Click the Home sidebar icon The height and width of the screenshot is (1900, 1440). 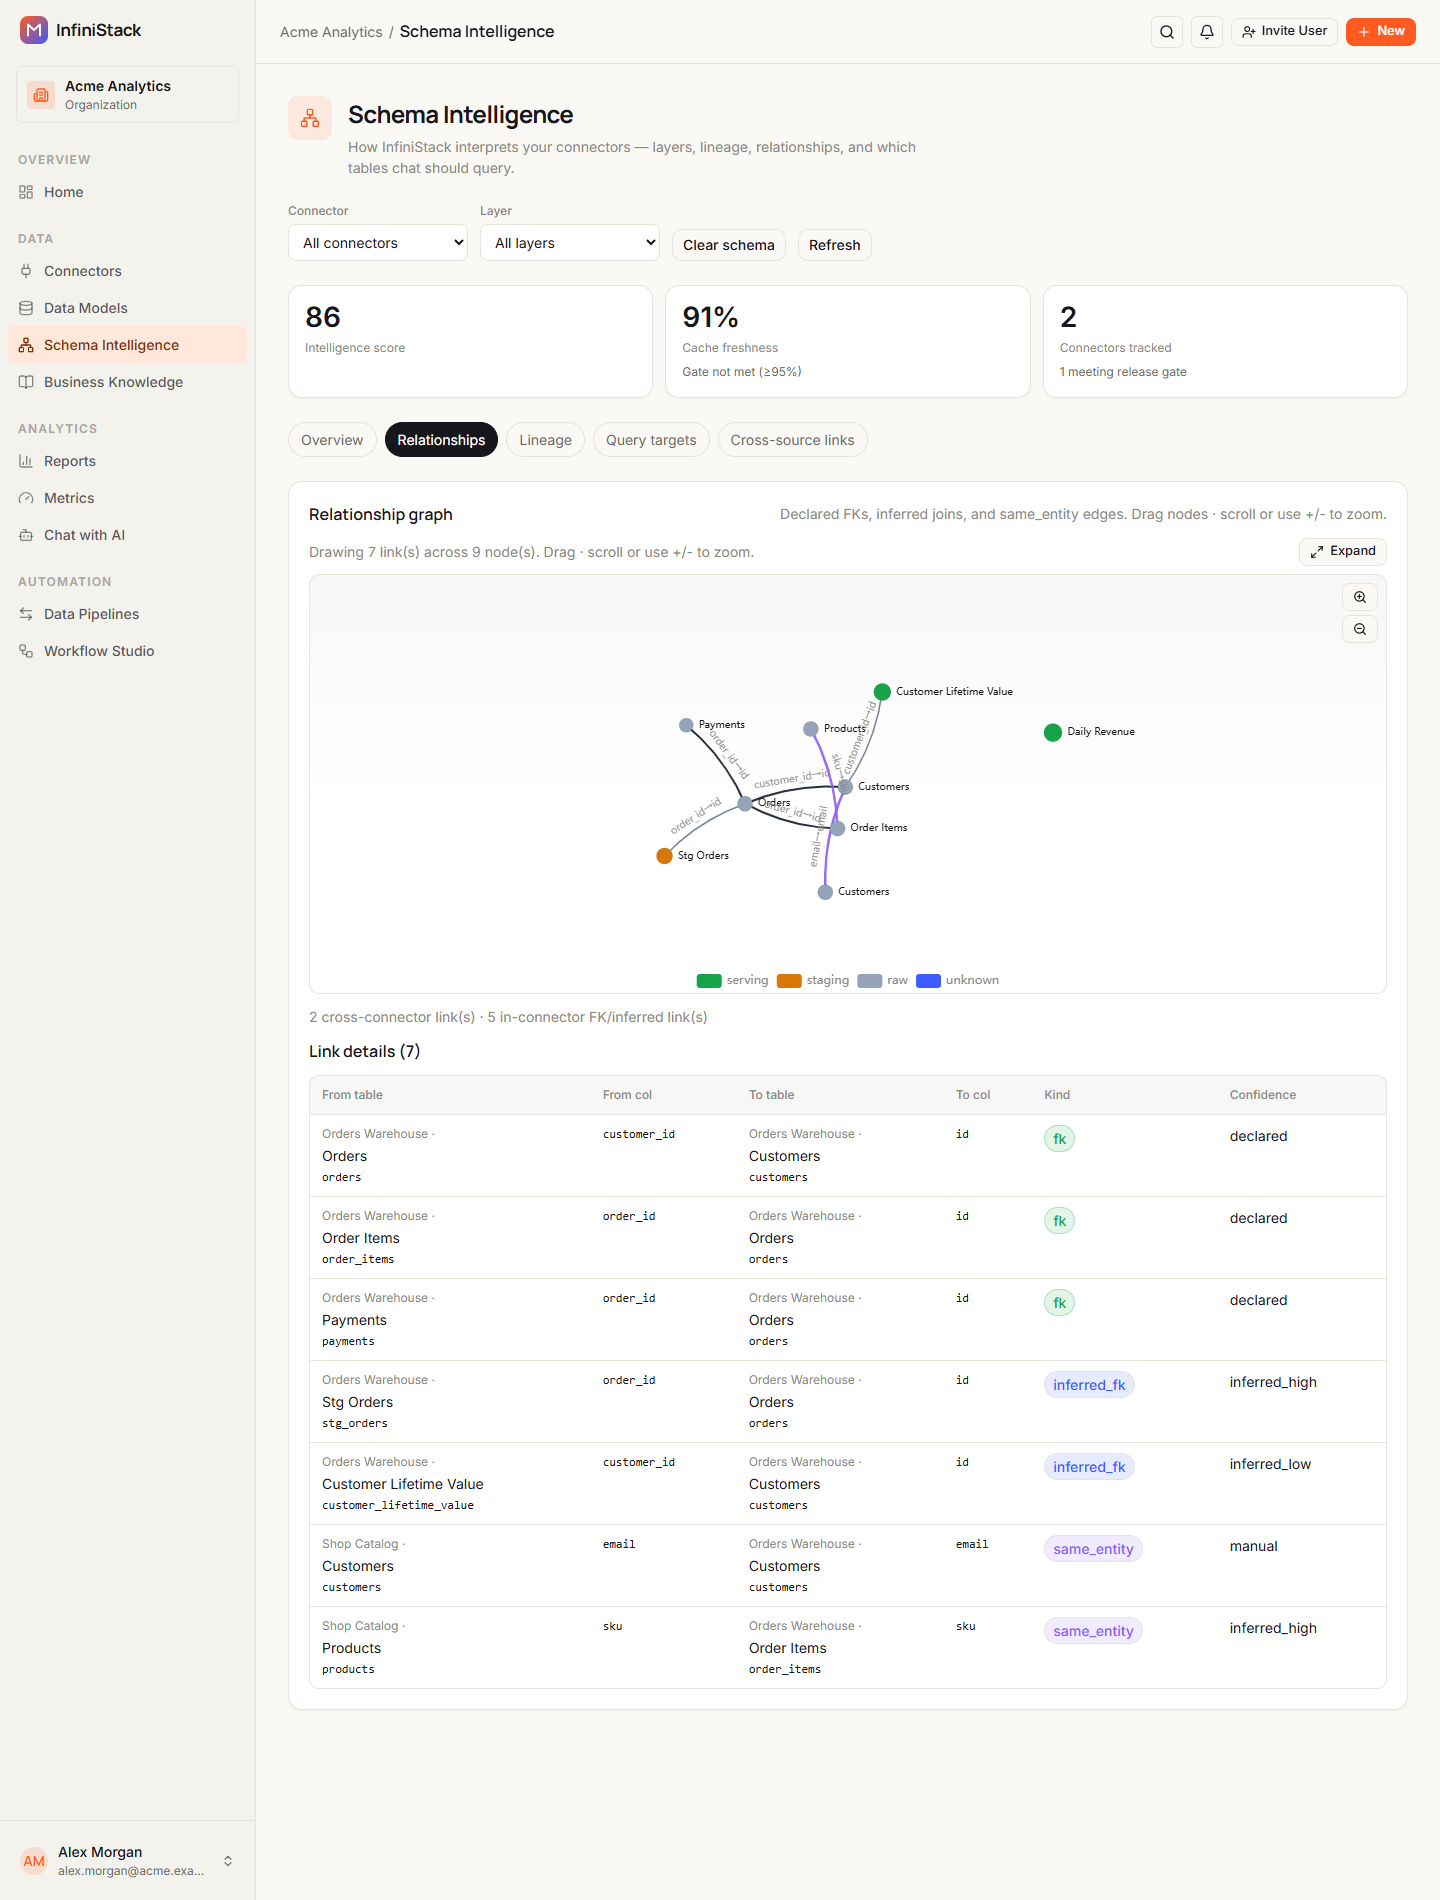[26, 192]
